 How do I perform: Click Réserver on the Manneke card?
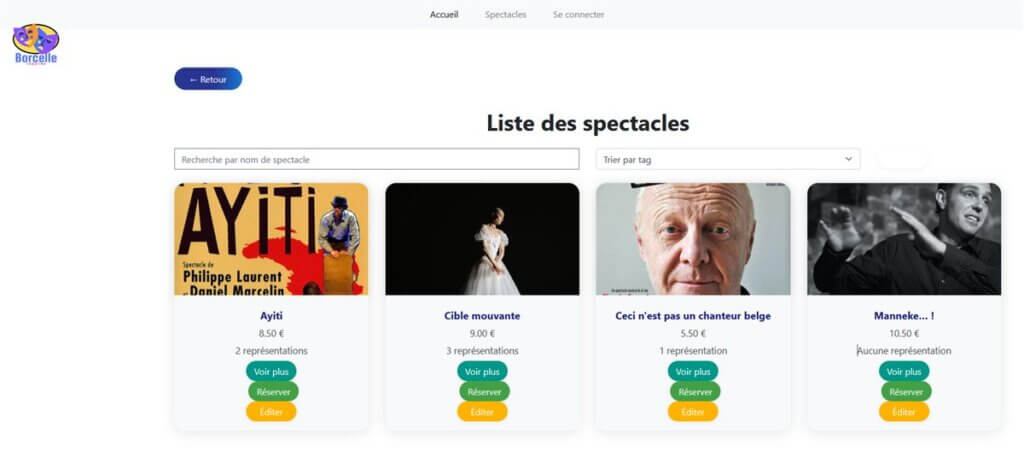click(906, 392)
